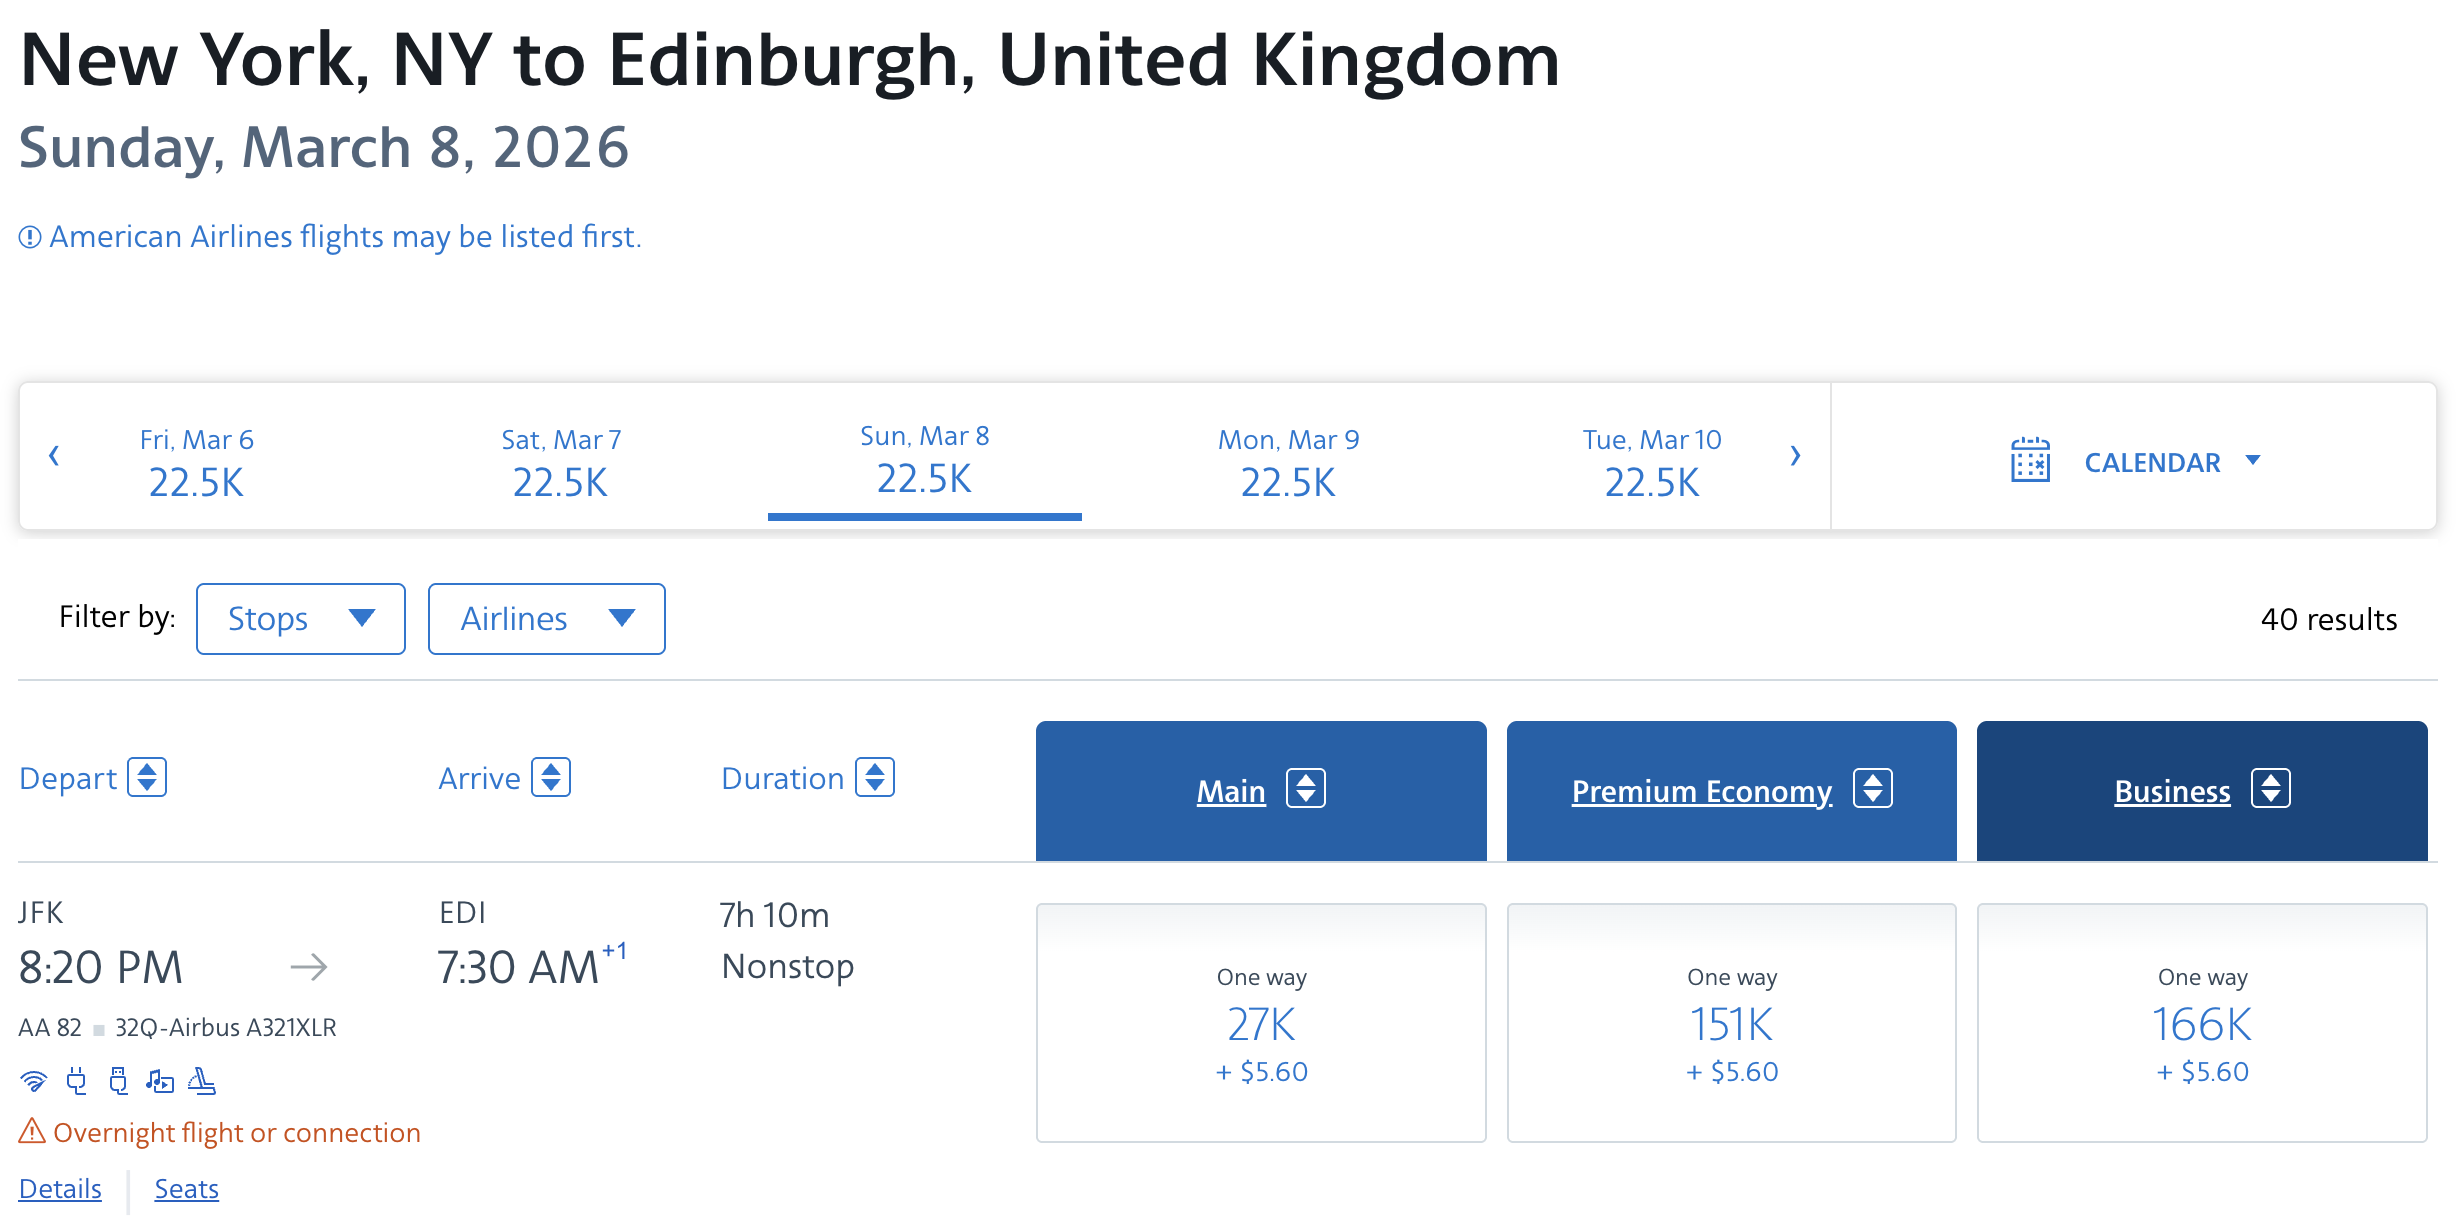The image size is (2460, 1226).
Task: Toggle sorting by Duration
Action: pos(875,777)
